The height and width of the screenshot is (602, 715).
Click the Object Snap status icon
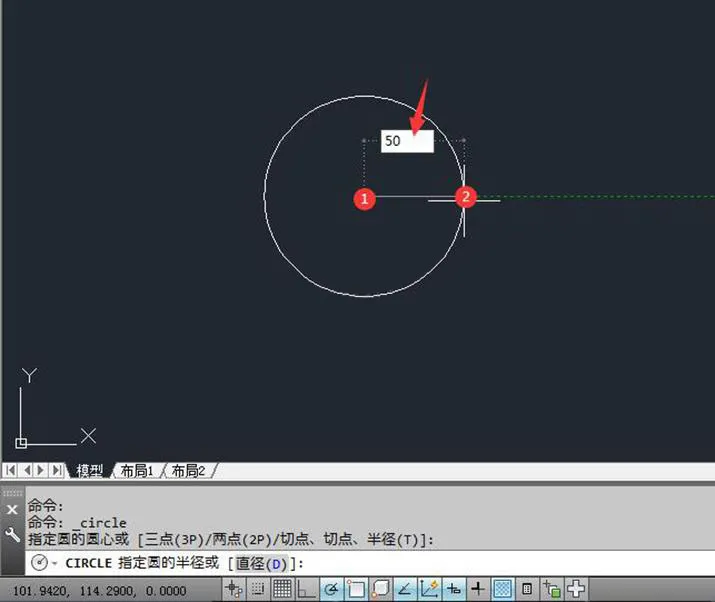click(356, 589)
